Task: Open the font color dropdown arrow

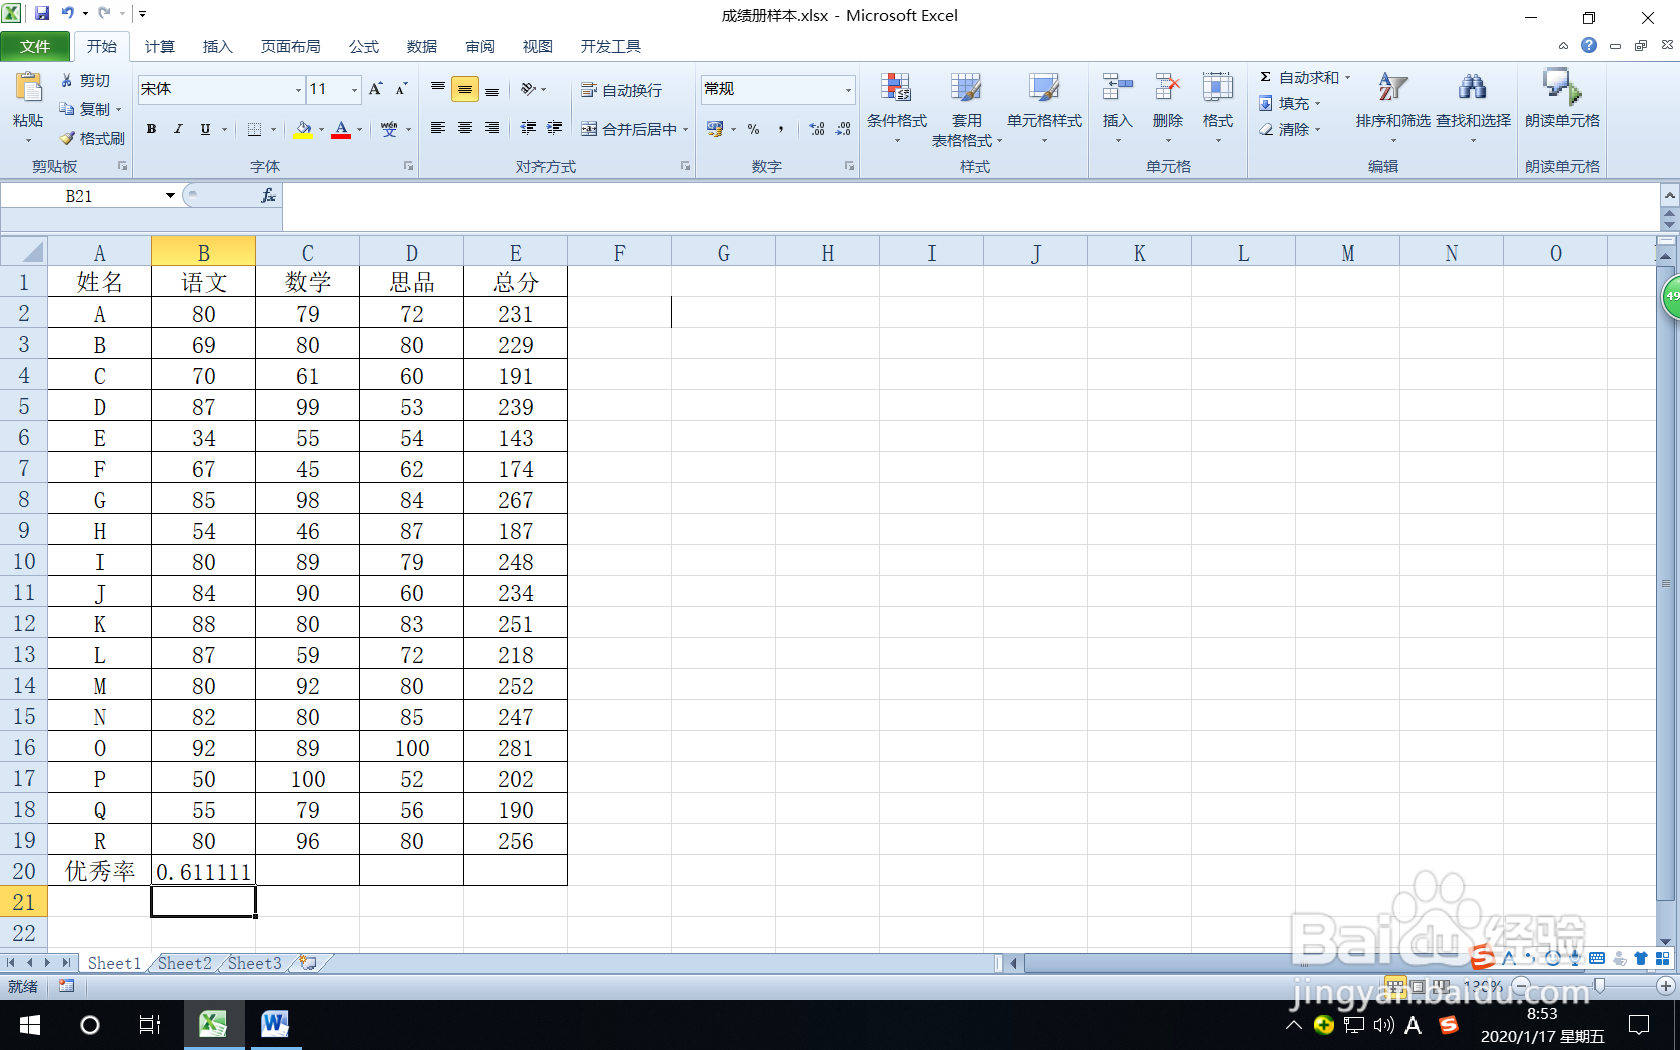Action: [360, 129]
